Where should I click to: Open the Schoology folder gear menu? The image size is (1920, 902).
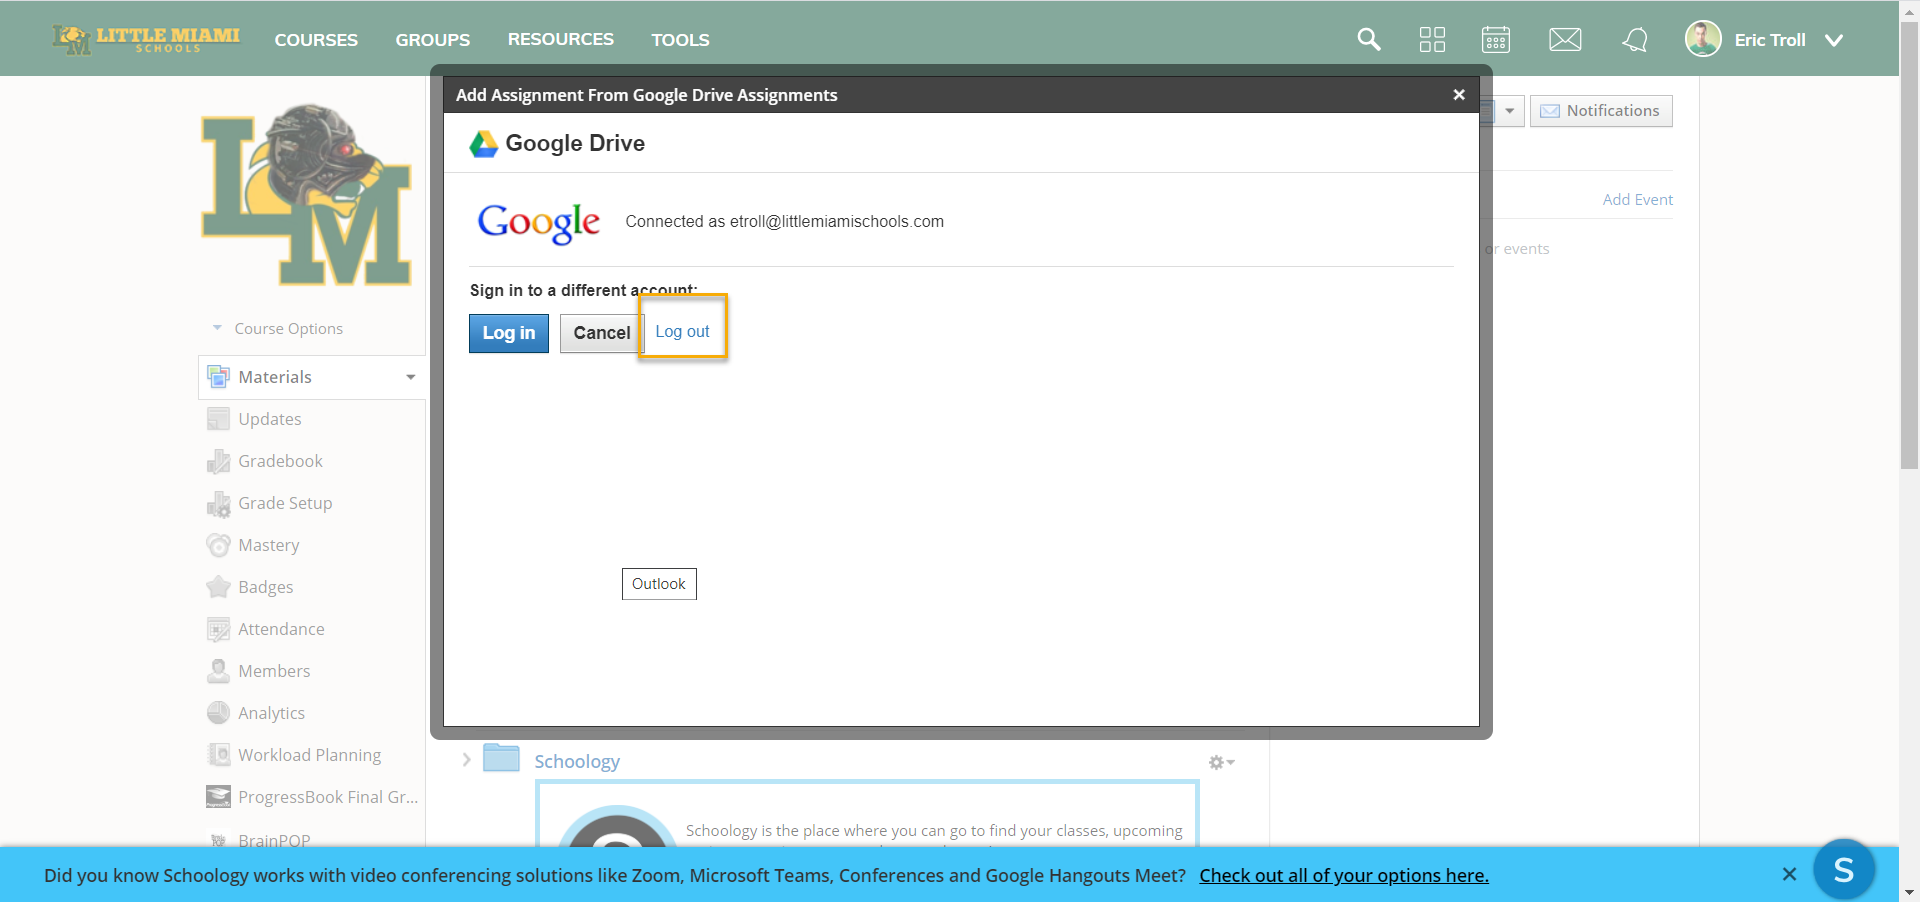tap(1221, 762)
